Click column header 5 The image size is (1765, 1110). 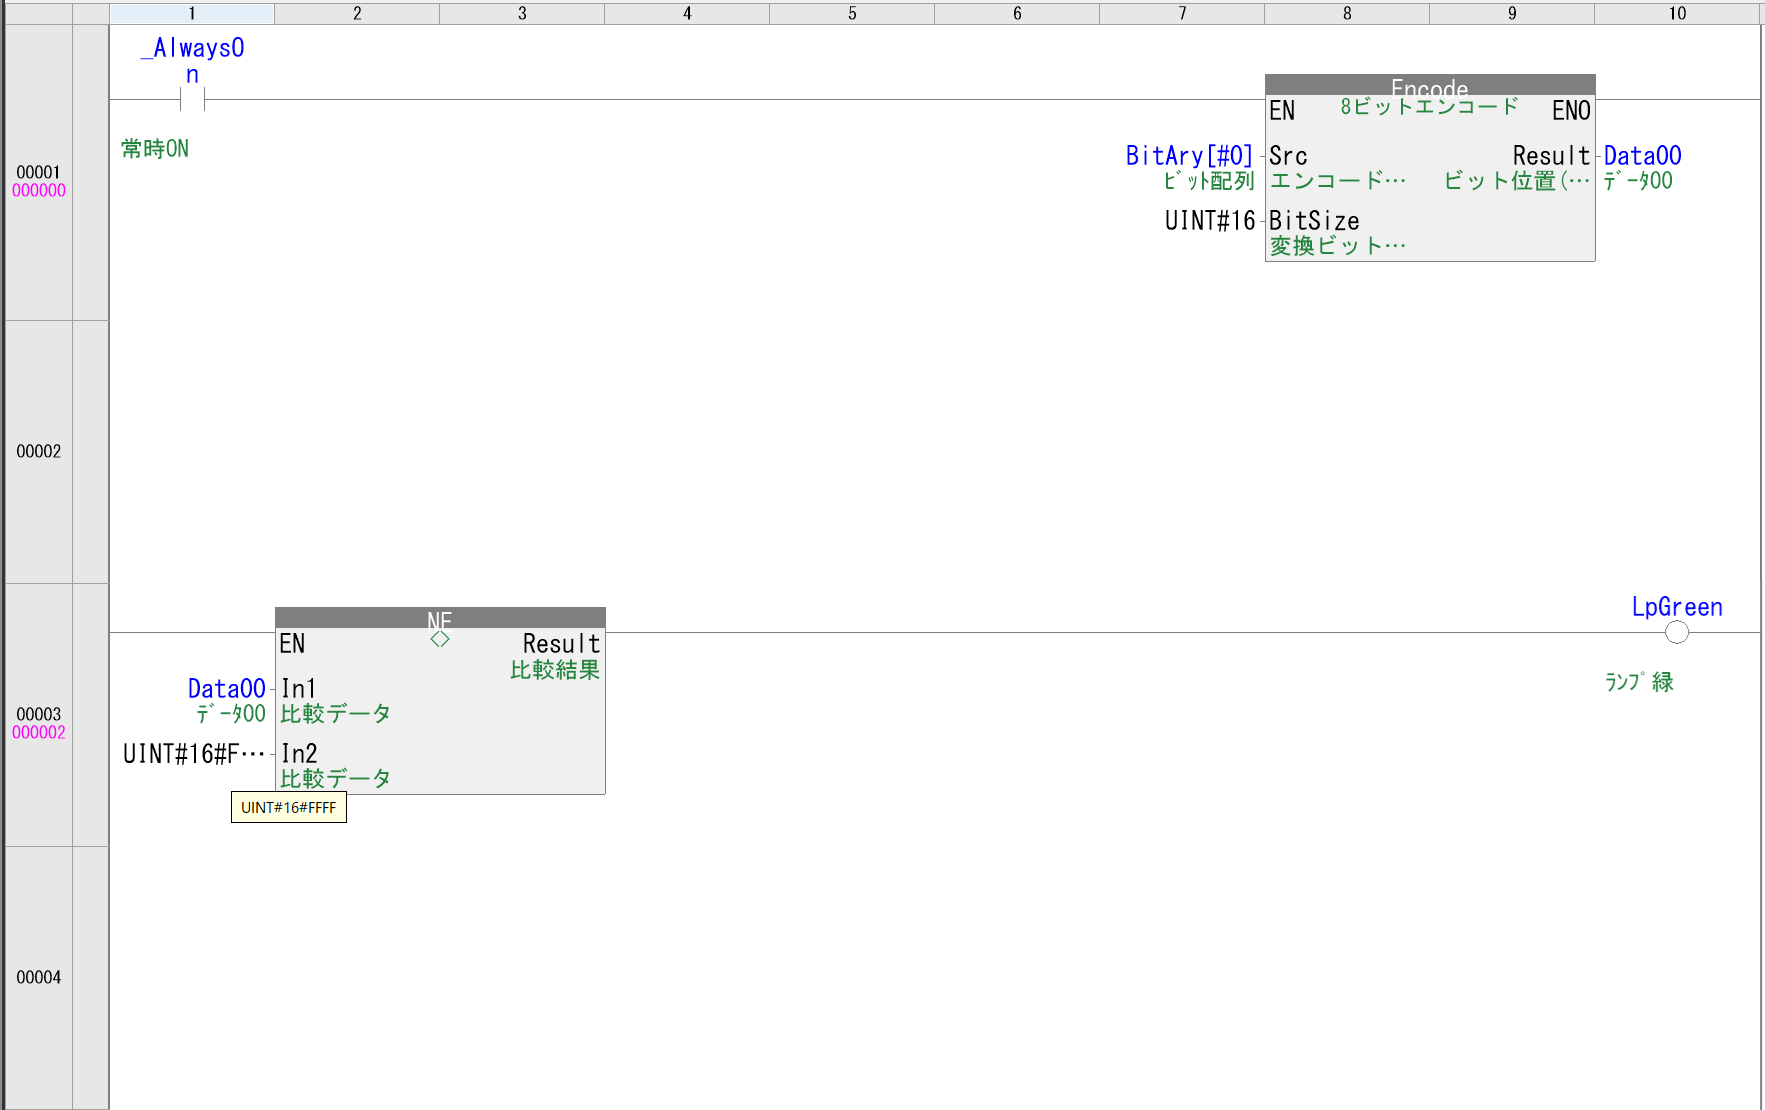(852, 13)
